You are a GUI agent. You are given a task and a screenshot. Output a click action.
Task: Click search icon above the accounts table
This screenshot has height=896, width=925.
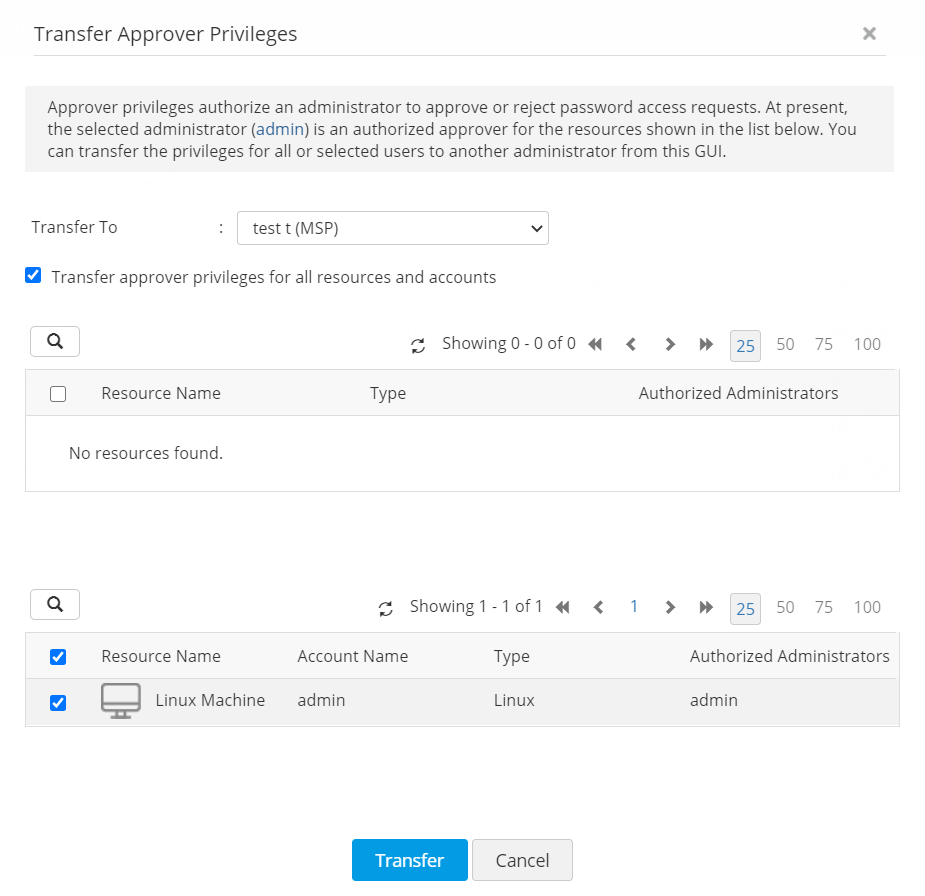(55, 604)
